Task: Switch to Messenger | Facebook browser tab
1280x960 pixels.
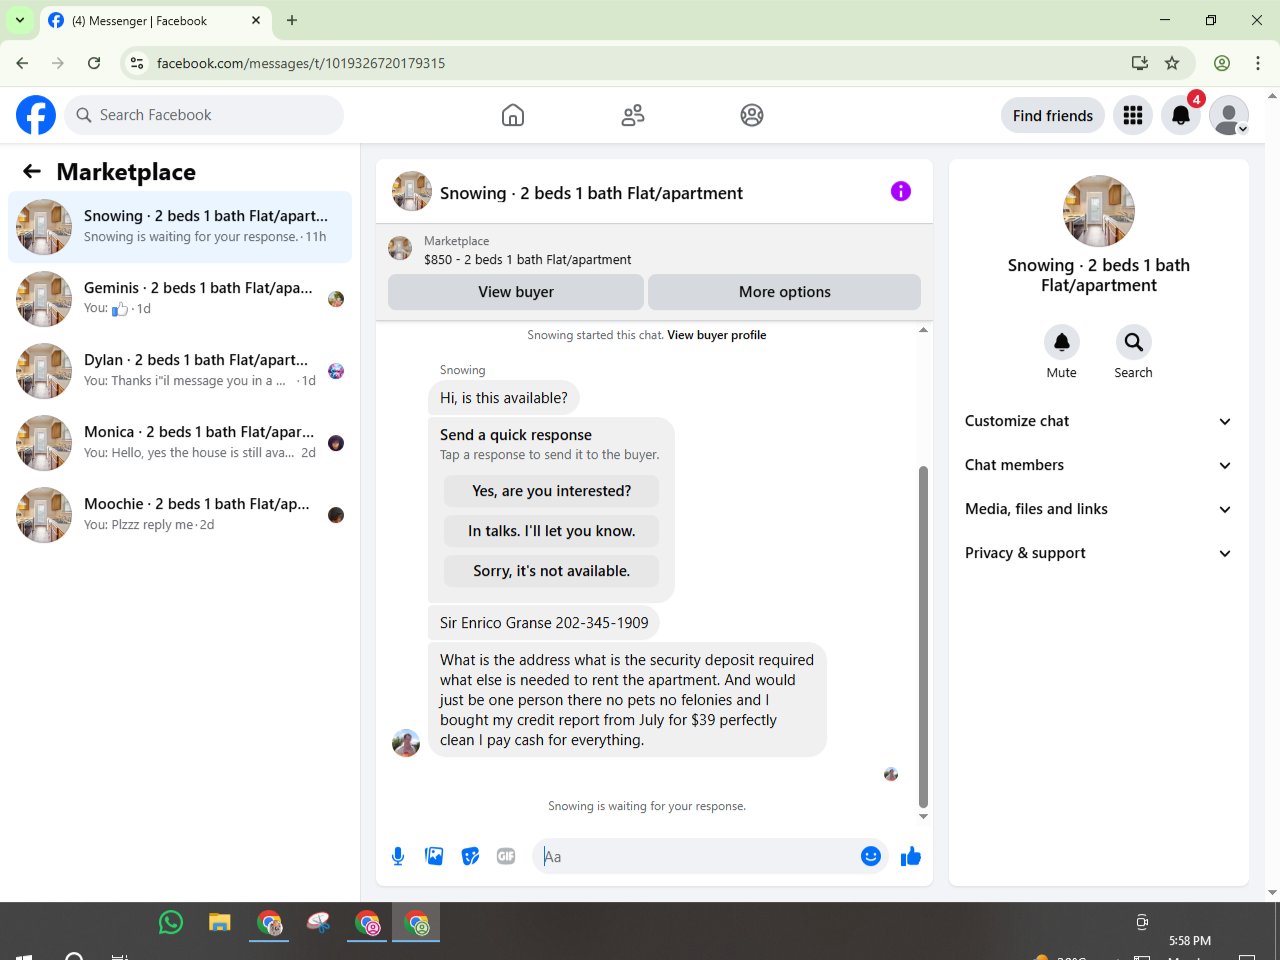Action: tap(155, 20)
